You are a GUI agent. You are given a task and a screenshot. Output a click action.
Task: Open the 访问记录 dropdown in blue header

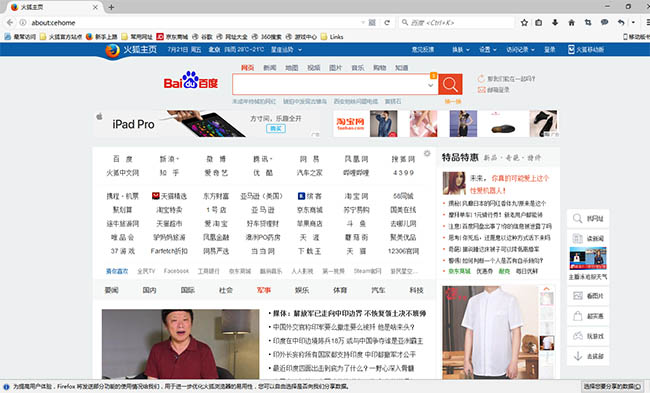(520, 50)
